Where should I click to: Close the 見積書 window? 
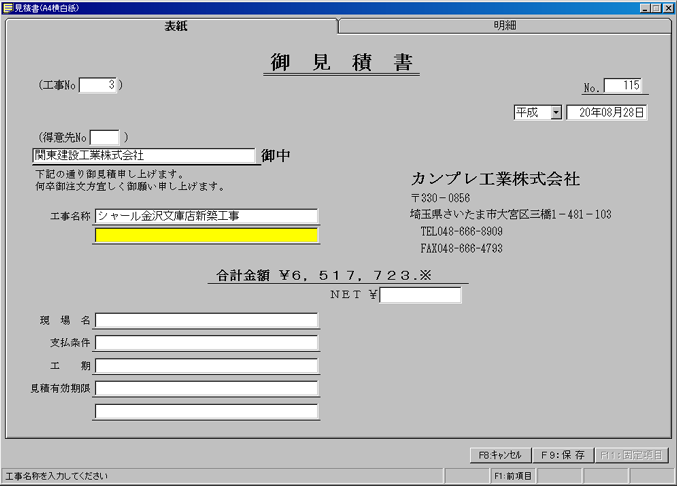pos(668,8)
